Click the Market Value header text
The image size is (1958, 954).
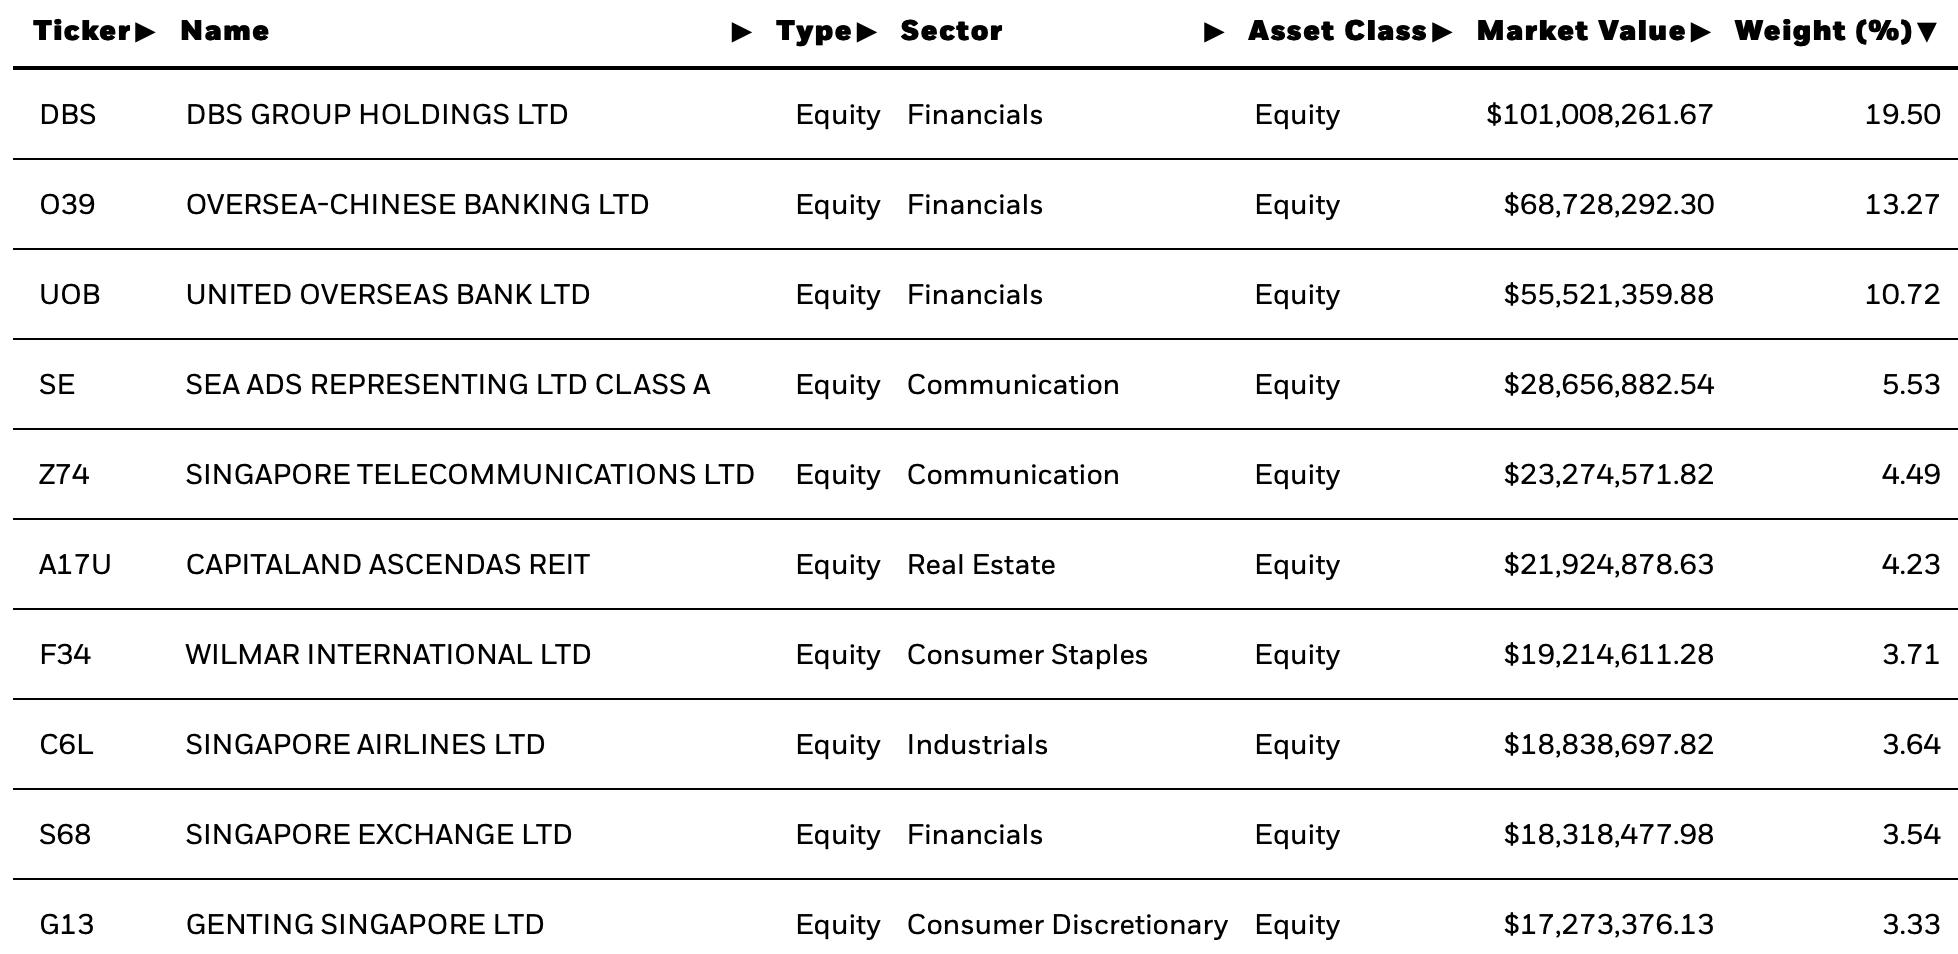coord(1581,31)
